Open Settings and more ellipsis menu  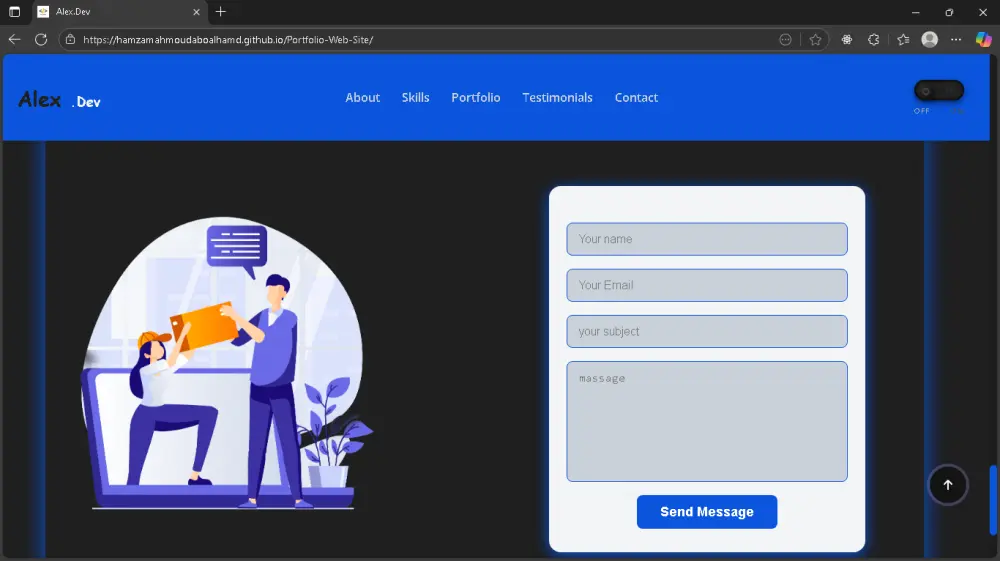tap(955, 40)
